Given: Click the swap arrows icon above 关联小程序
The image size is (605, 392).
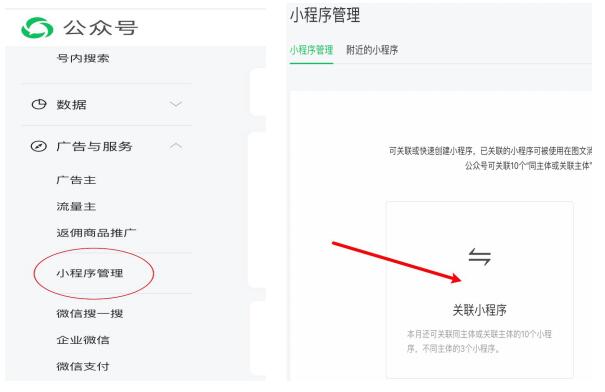Looking at the screenshot, I should (479, 257).
